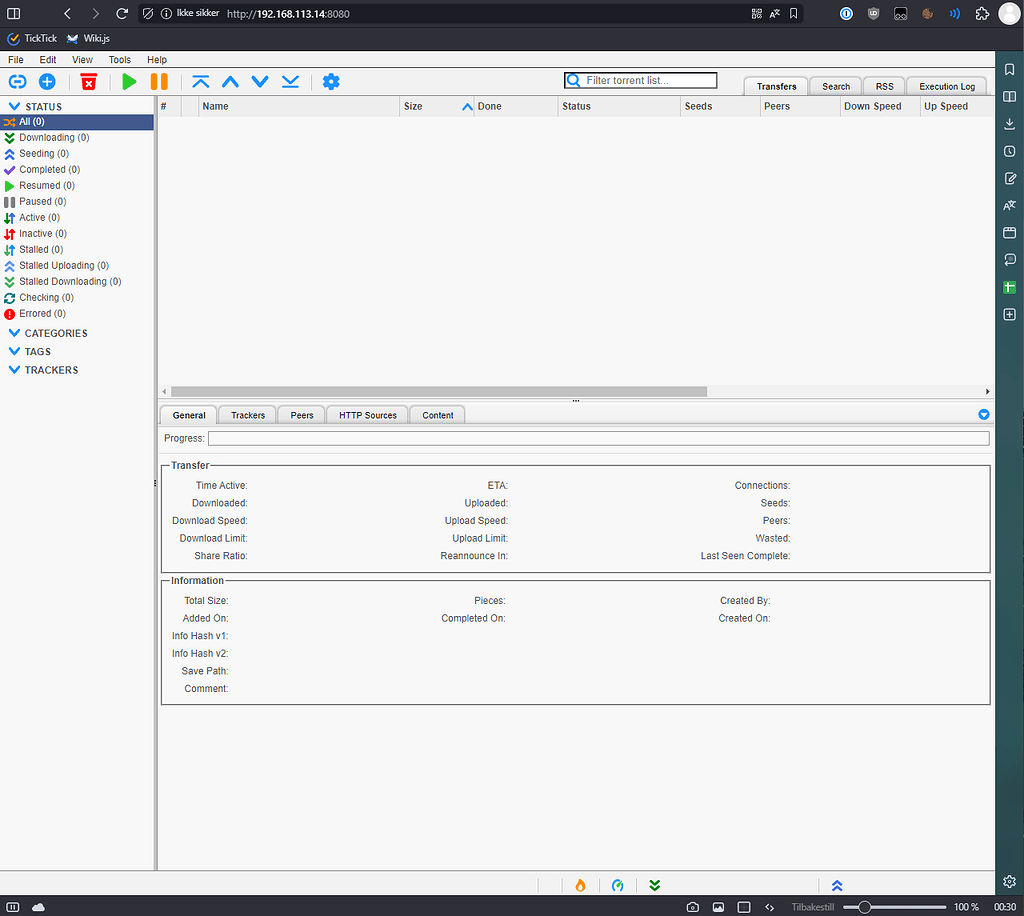Viewport: 1024px width, 916px height.
Task: Switch to the Execution Log view
Action: 946,86
